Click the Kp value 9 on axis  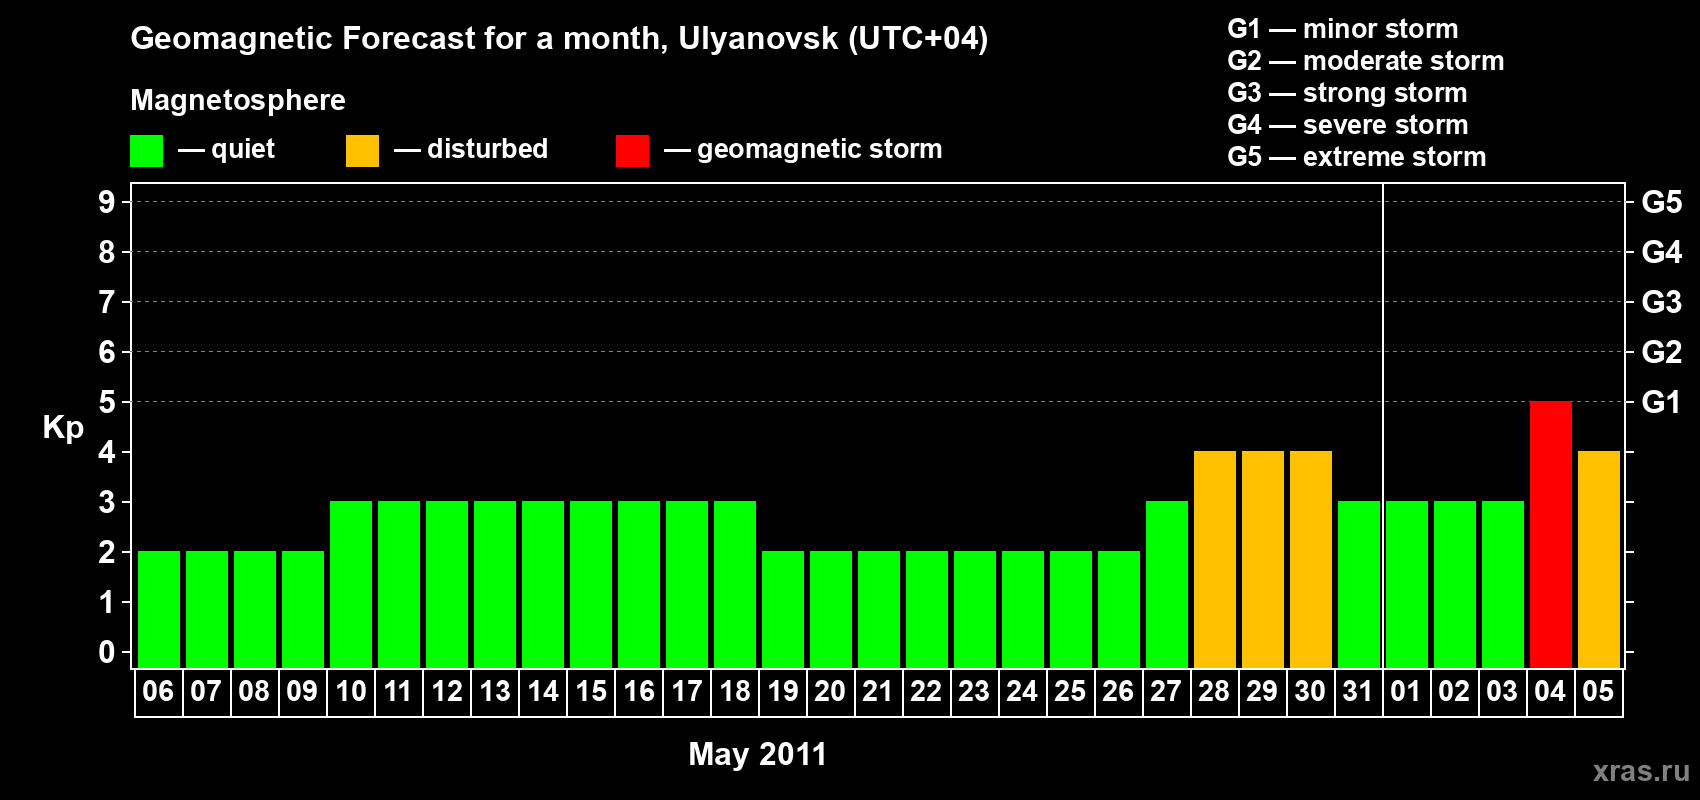pos(107,202)
